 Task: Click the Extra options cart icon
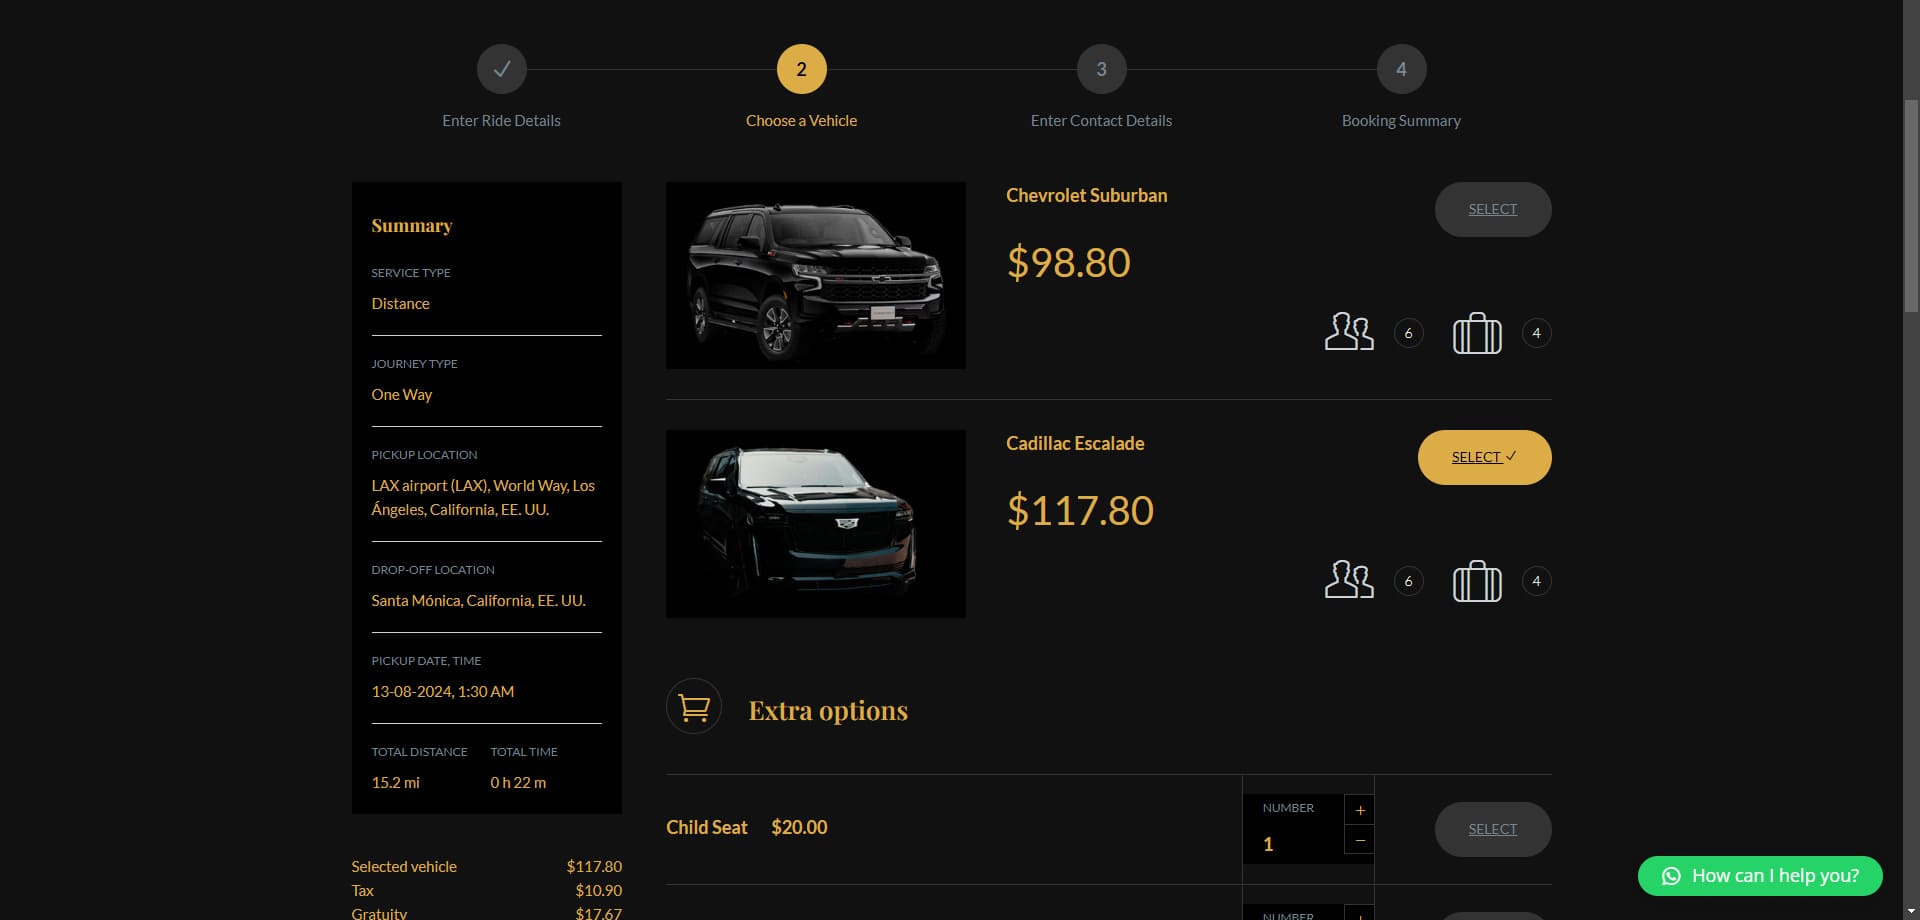click(694, 707)
